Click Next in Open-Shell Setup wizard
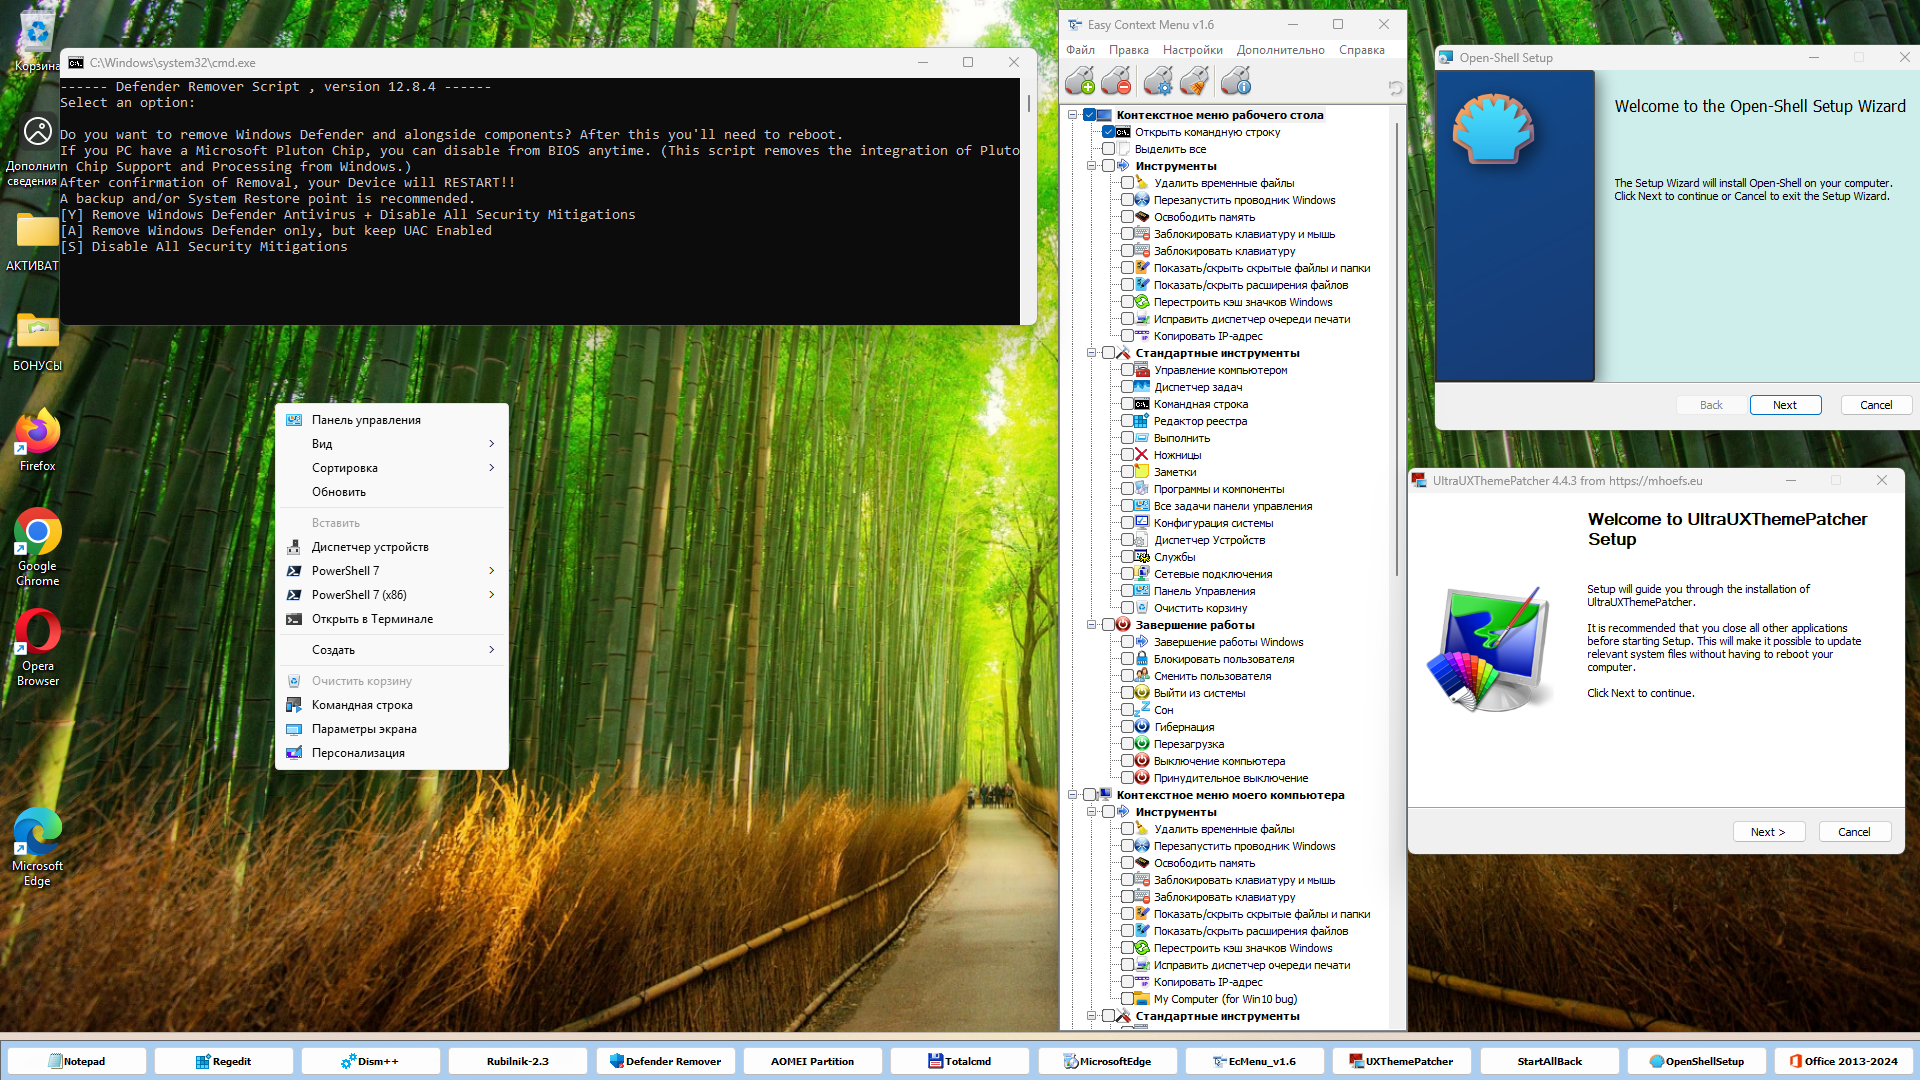 click(1785, 405)
